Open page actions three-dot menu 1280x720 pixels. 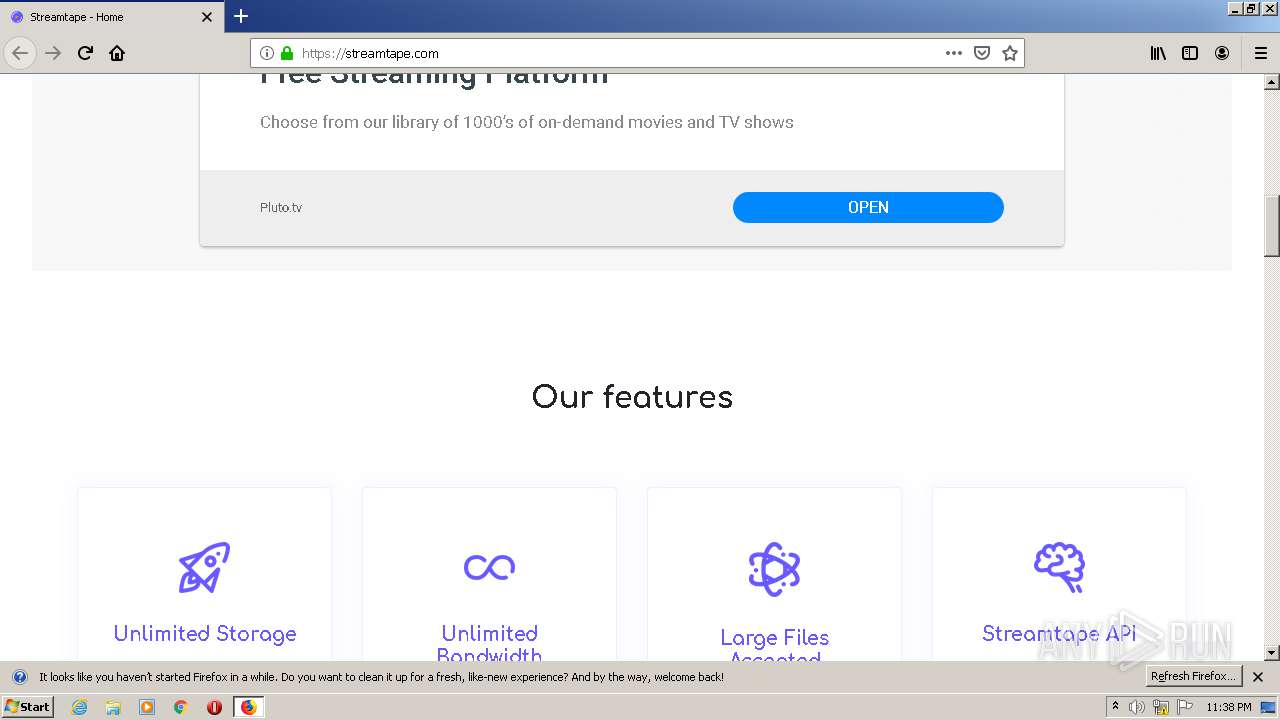click(954, 53)
